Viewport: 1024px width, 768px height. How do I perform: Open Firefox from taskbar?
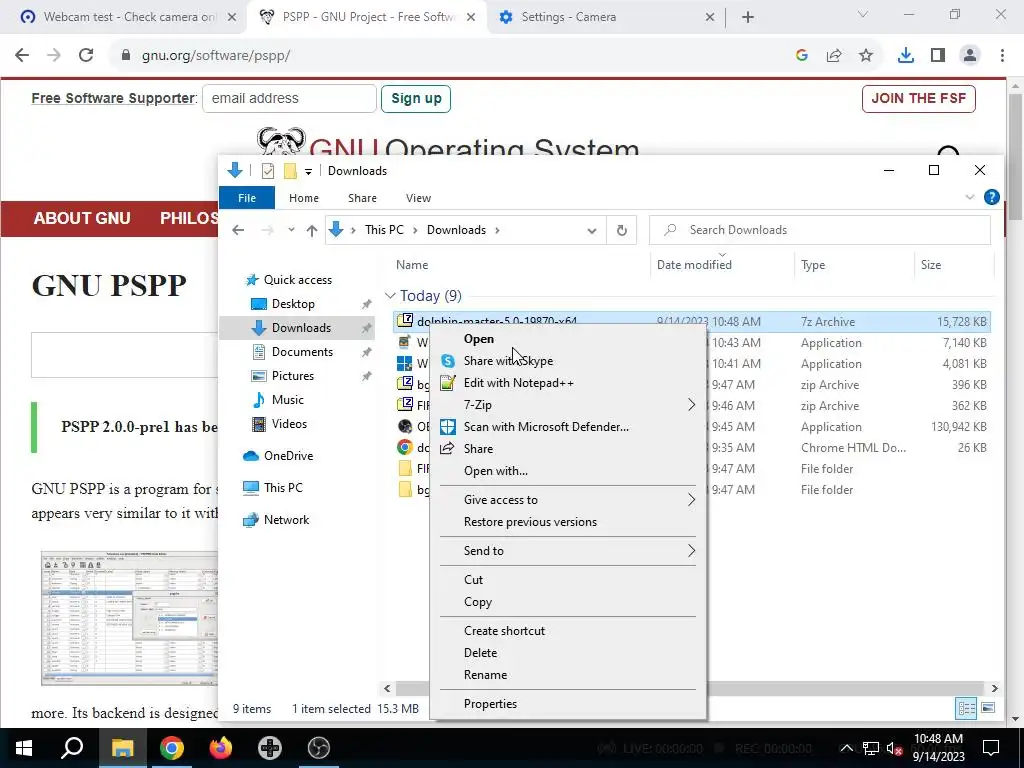[221, 748]
